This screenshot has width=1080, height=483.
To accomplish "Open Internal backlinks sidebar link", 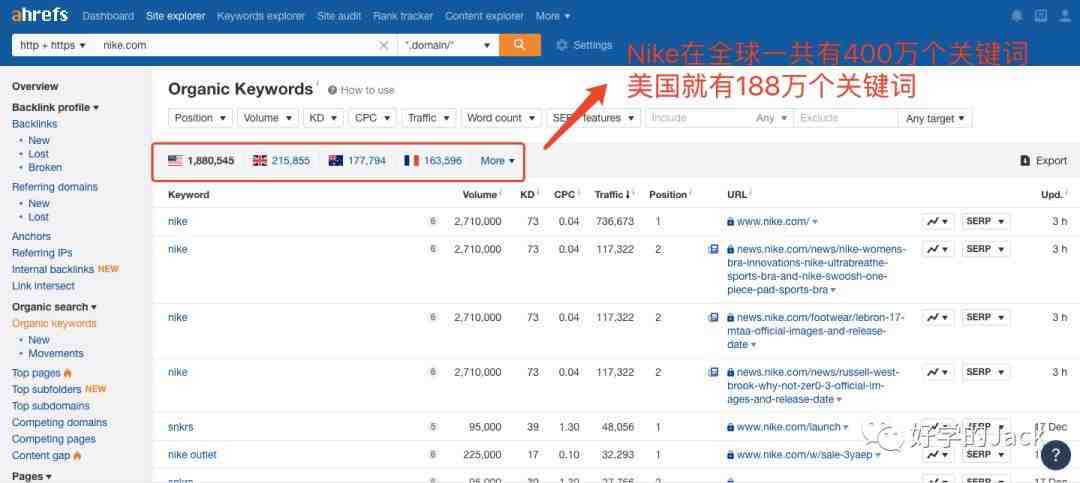I will [53, 269].
